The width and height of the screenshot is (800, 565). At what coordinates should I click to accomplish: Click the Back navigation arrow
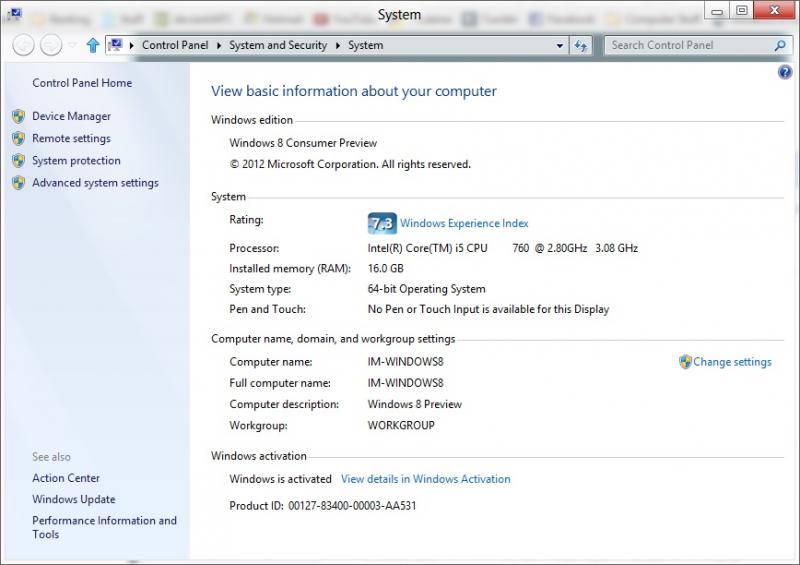click(x=23, y=45)
